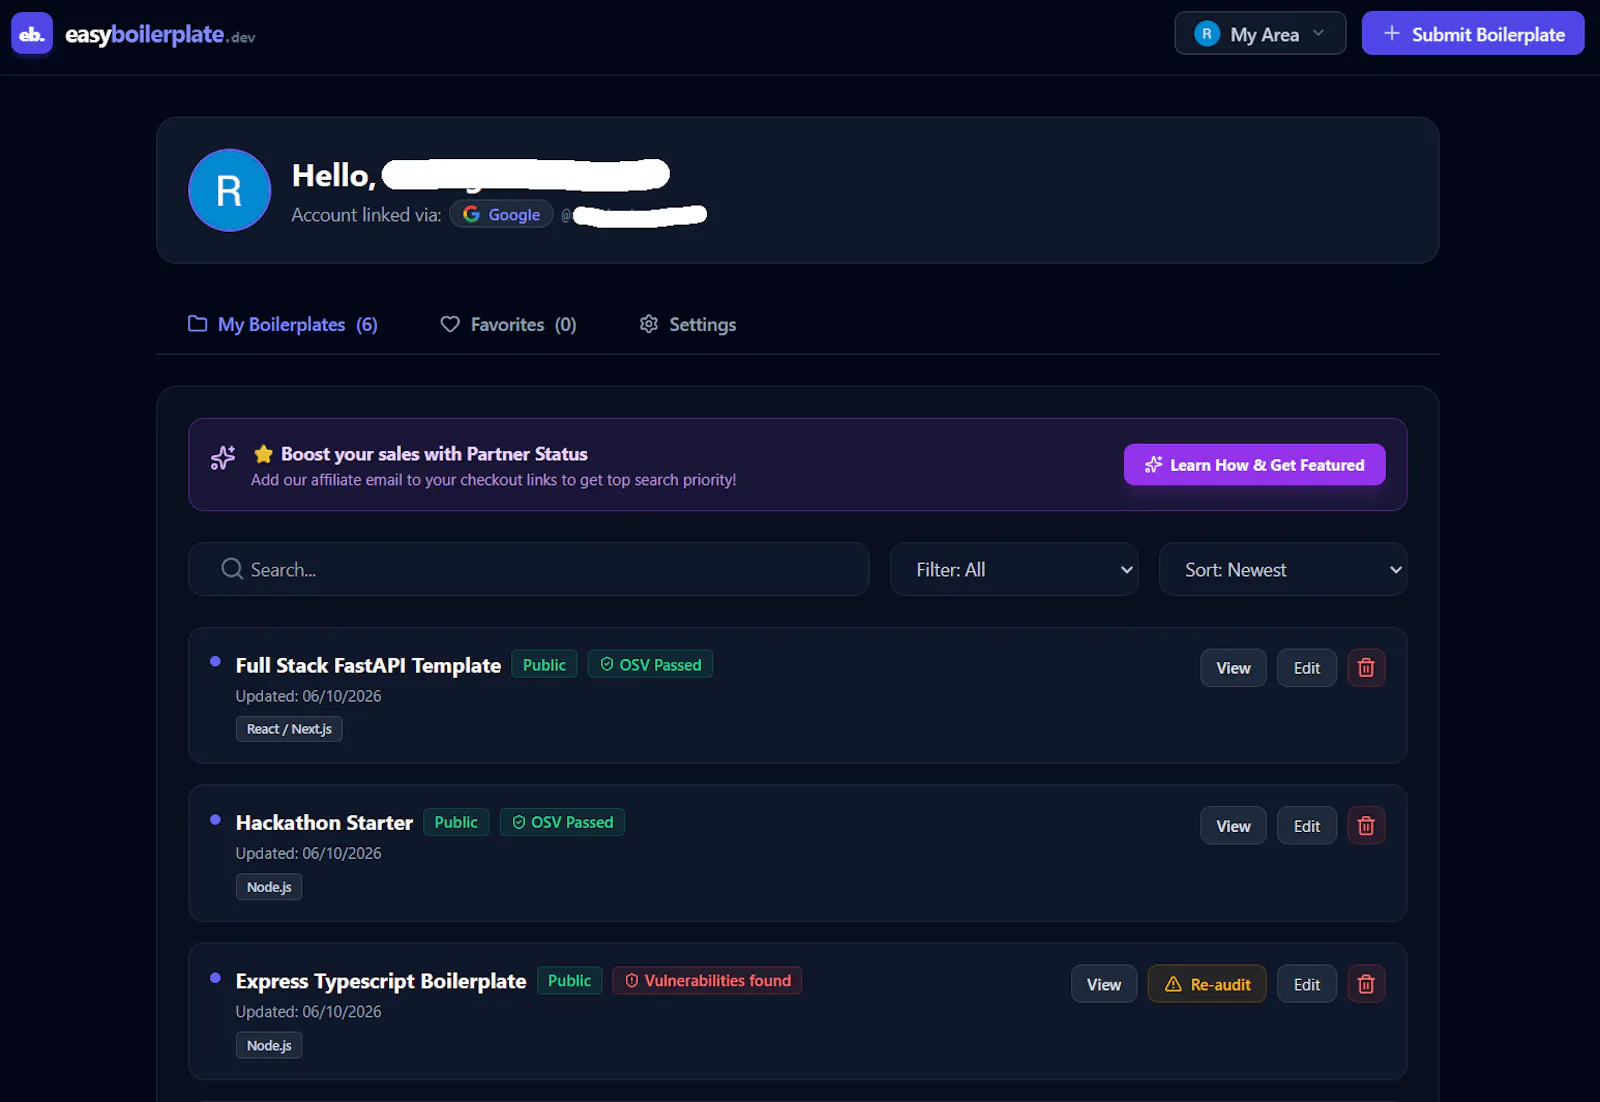Screen dimensions: 1600x1102
Task: View the Full Stack FastAPI Template
Action: click(1234, 668)
